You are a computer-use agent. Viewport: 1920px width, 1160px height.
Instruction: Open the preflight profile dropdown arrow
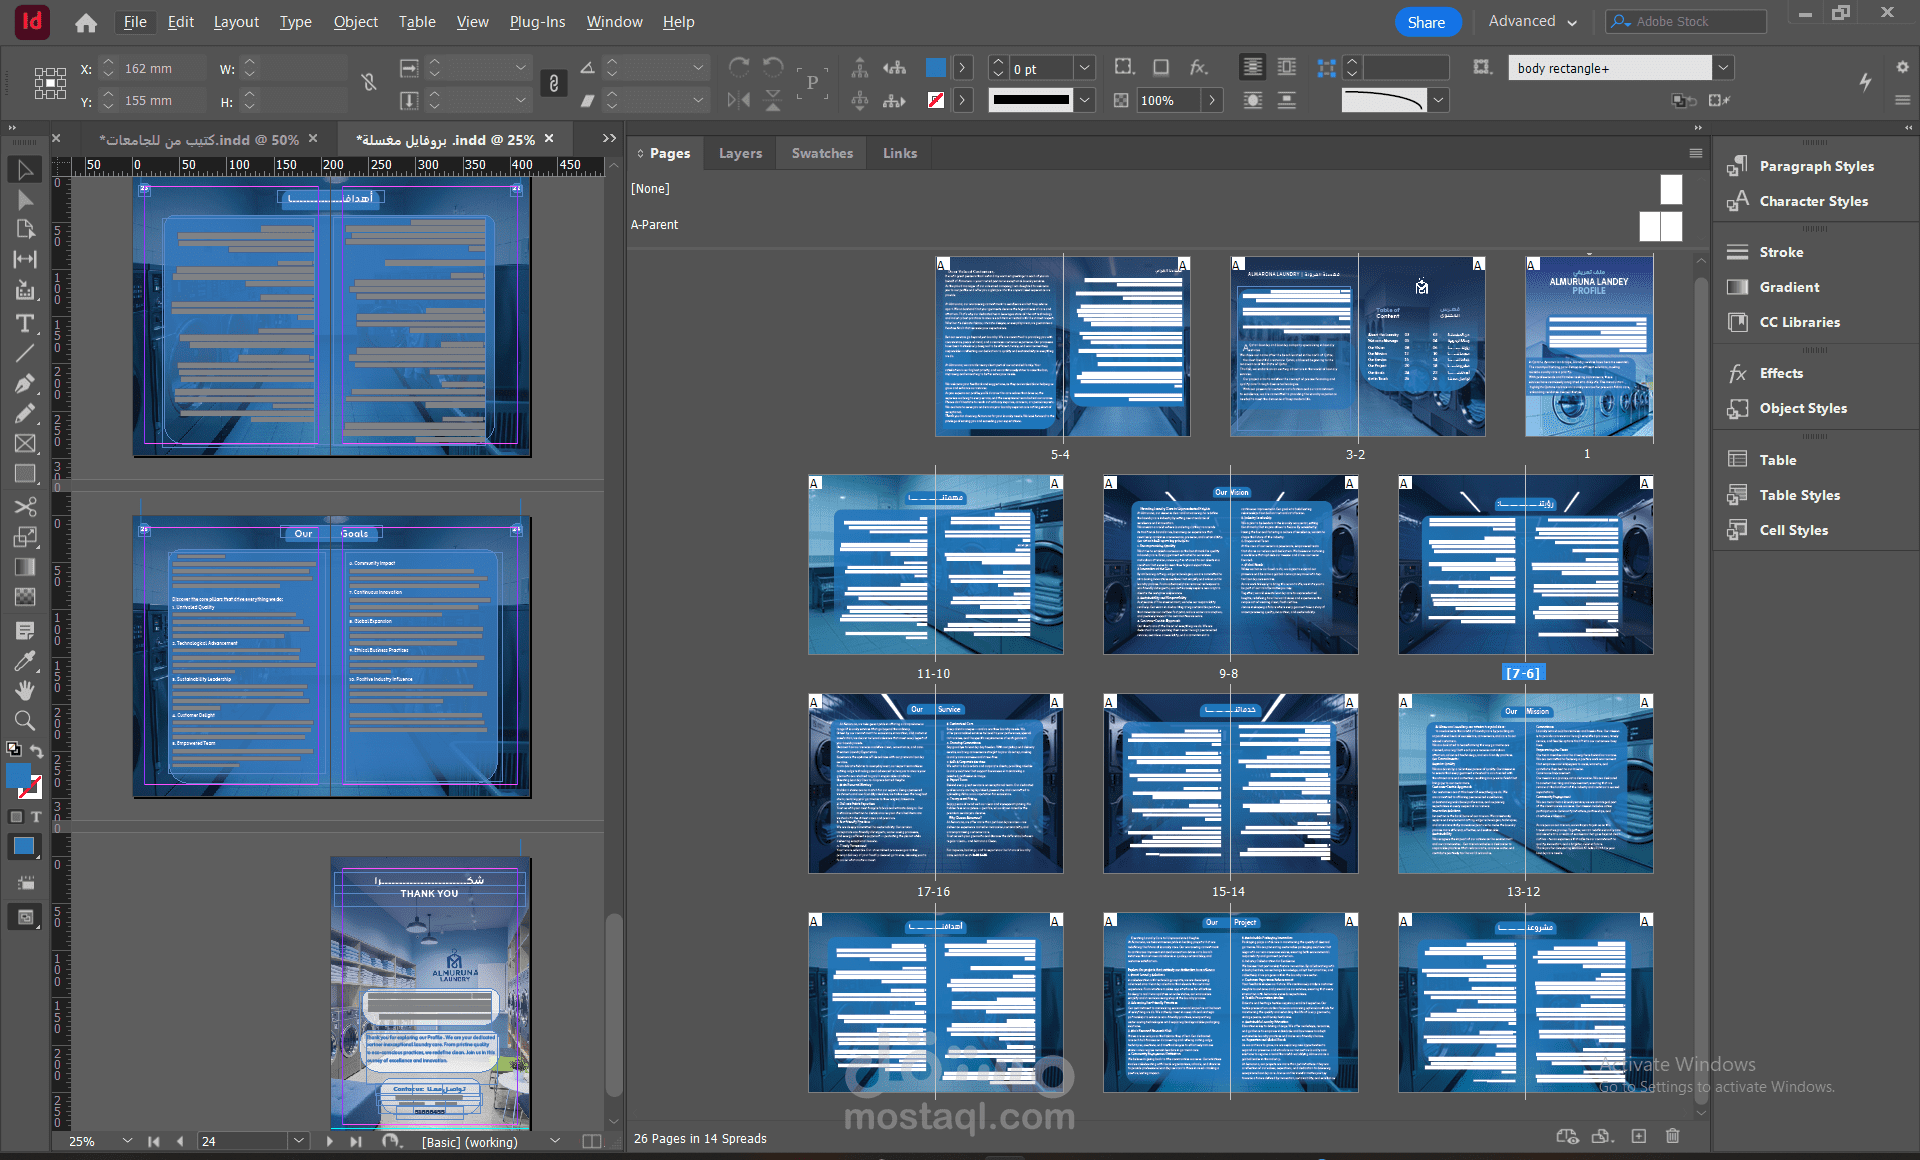pos(555,1141)
